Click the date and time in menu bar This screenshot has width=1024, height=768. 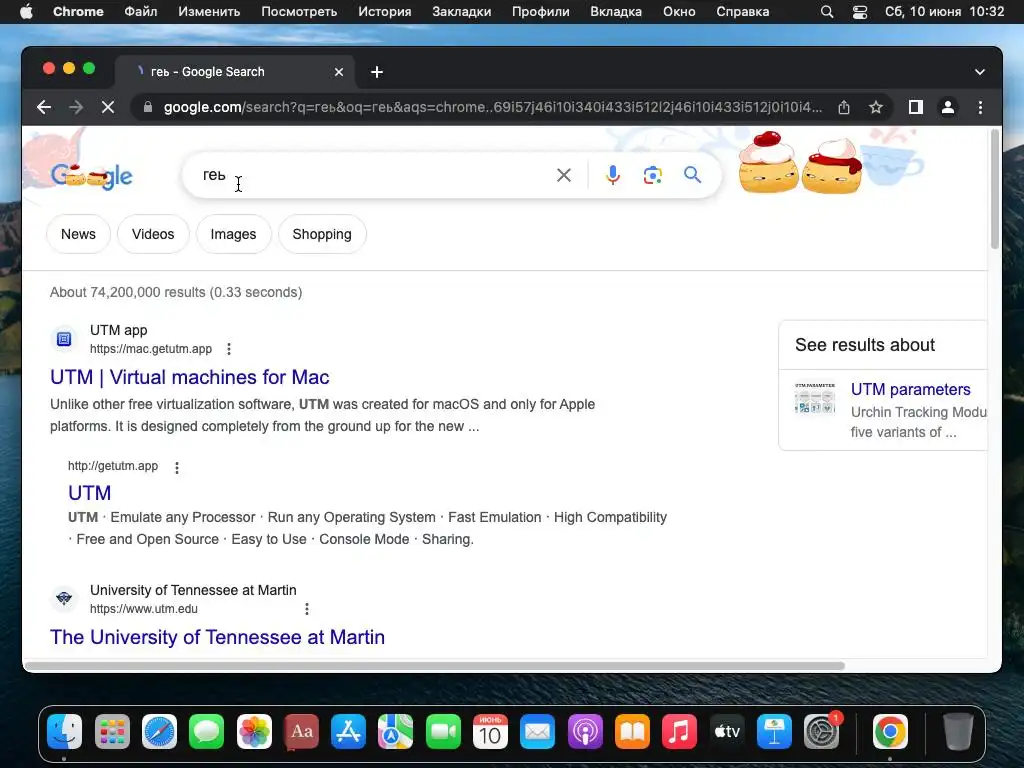944,12
